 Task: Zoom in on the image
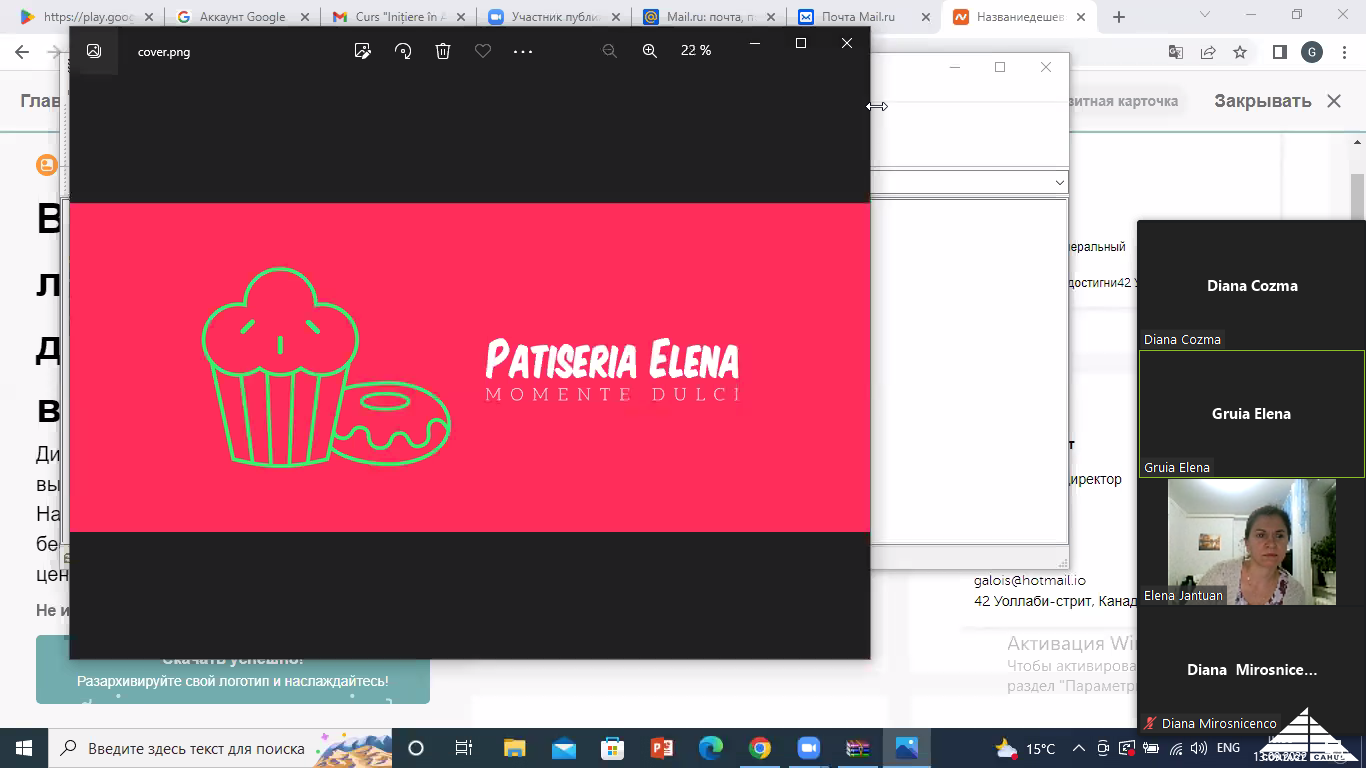650,51
